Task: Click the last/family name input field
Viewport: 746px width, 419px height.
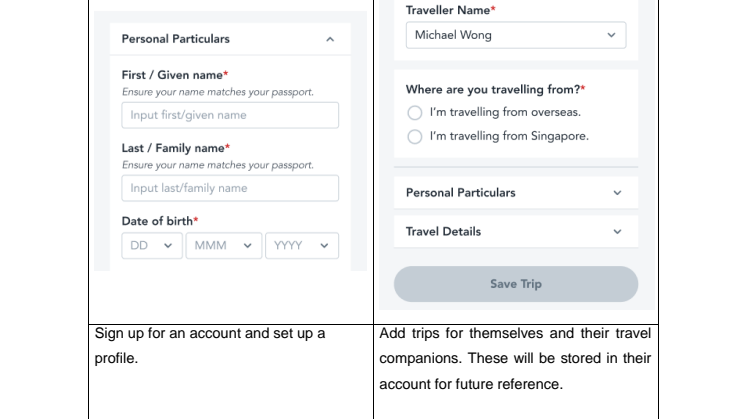Action: click(x=230, y=188)
